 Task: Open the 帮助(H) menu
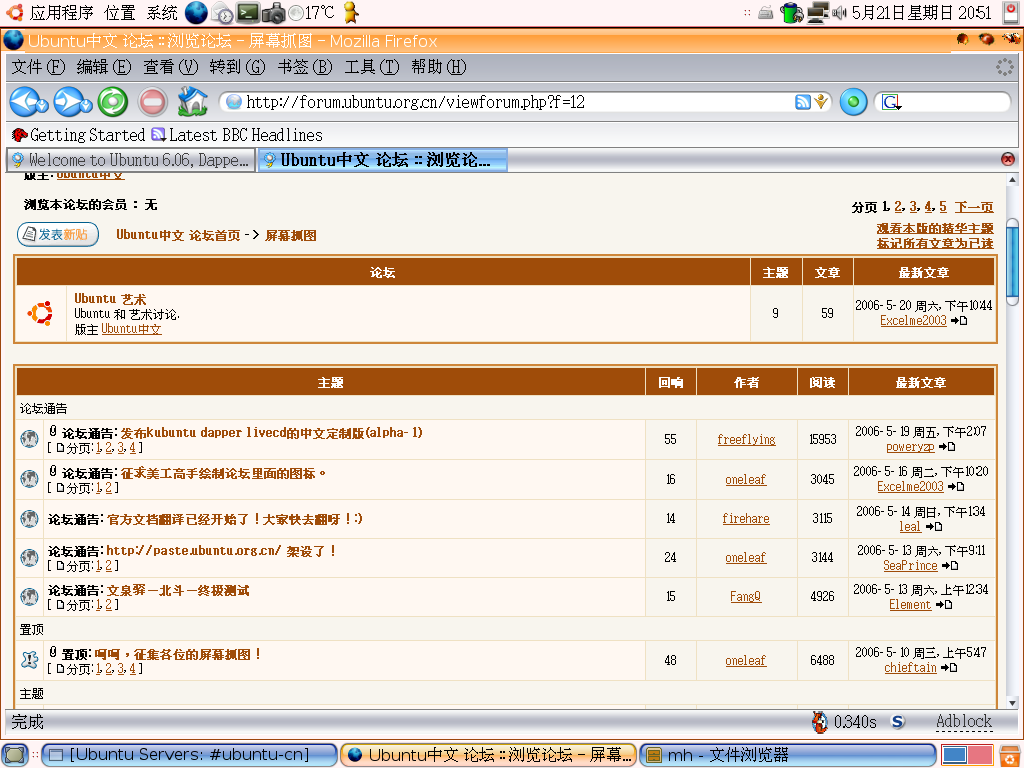tap(438, 67)
